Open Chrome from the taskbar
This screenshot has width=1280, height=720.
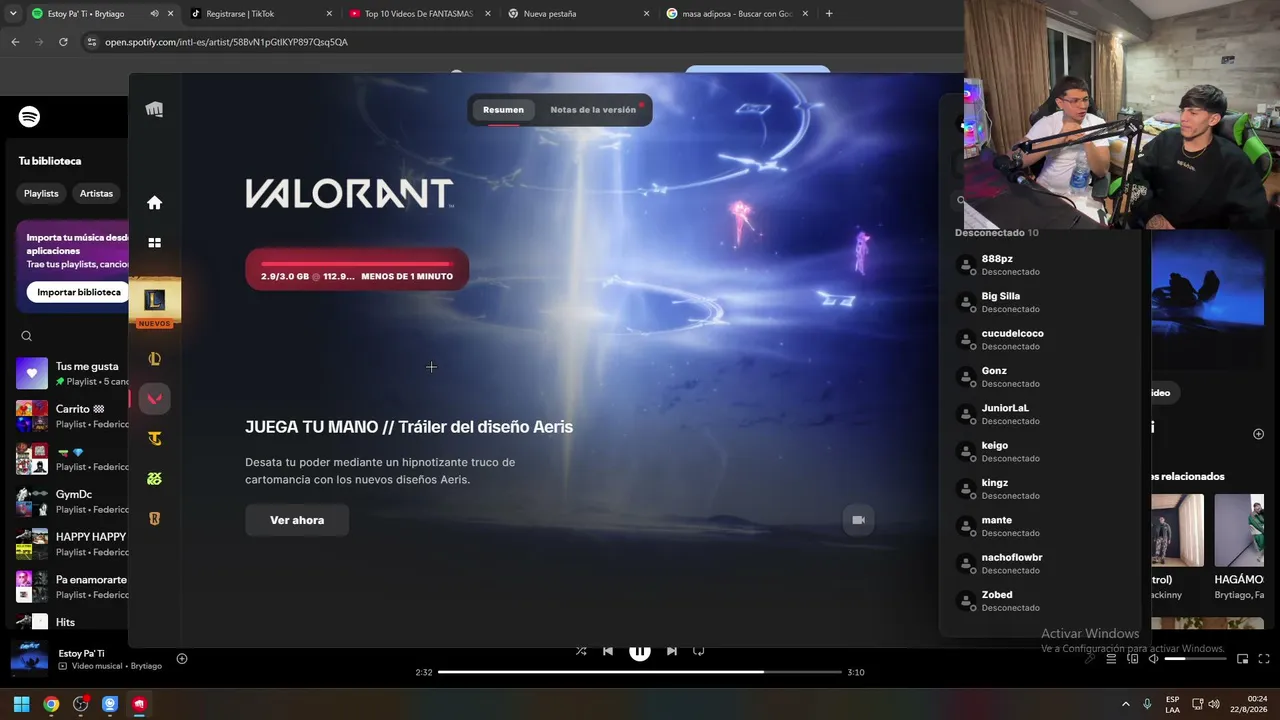pyautogui.click(x=51, y=704)
